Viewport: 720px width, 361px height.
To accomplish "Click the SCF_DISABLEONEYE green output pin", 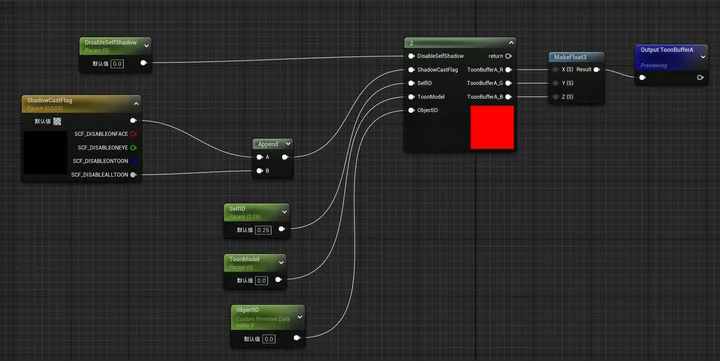I will (x=133, y=147).
